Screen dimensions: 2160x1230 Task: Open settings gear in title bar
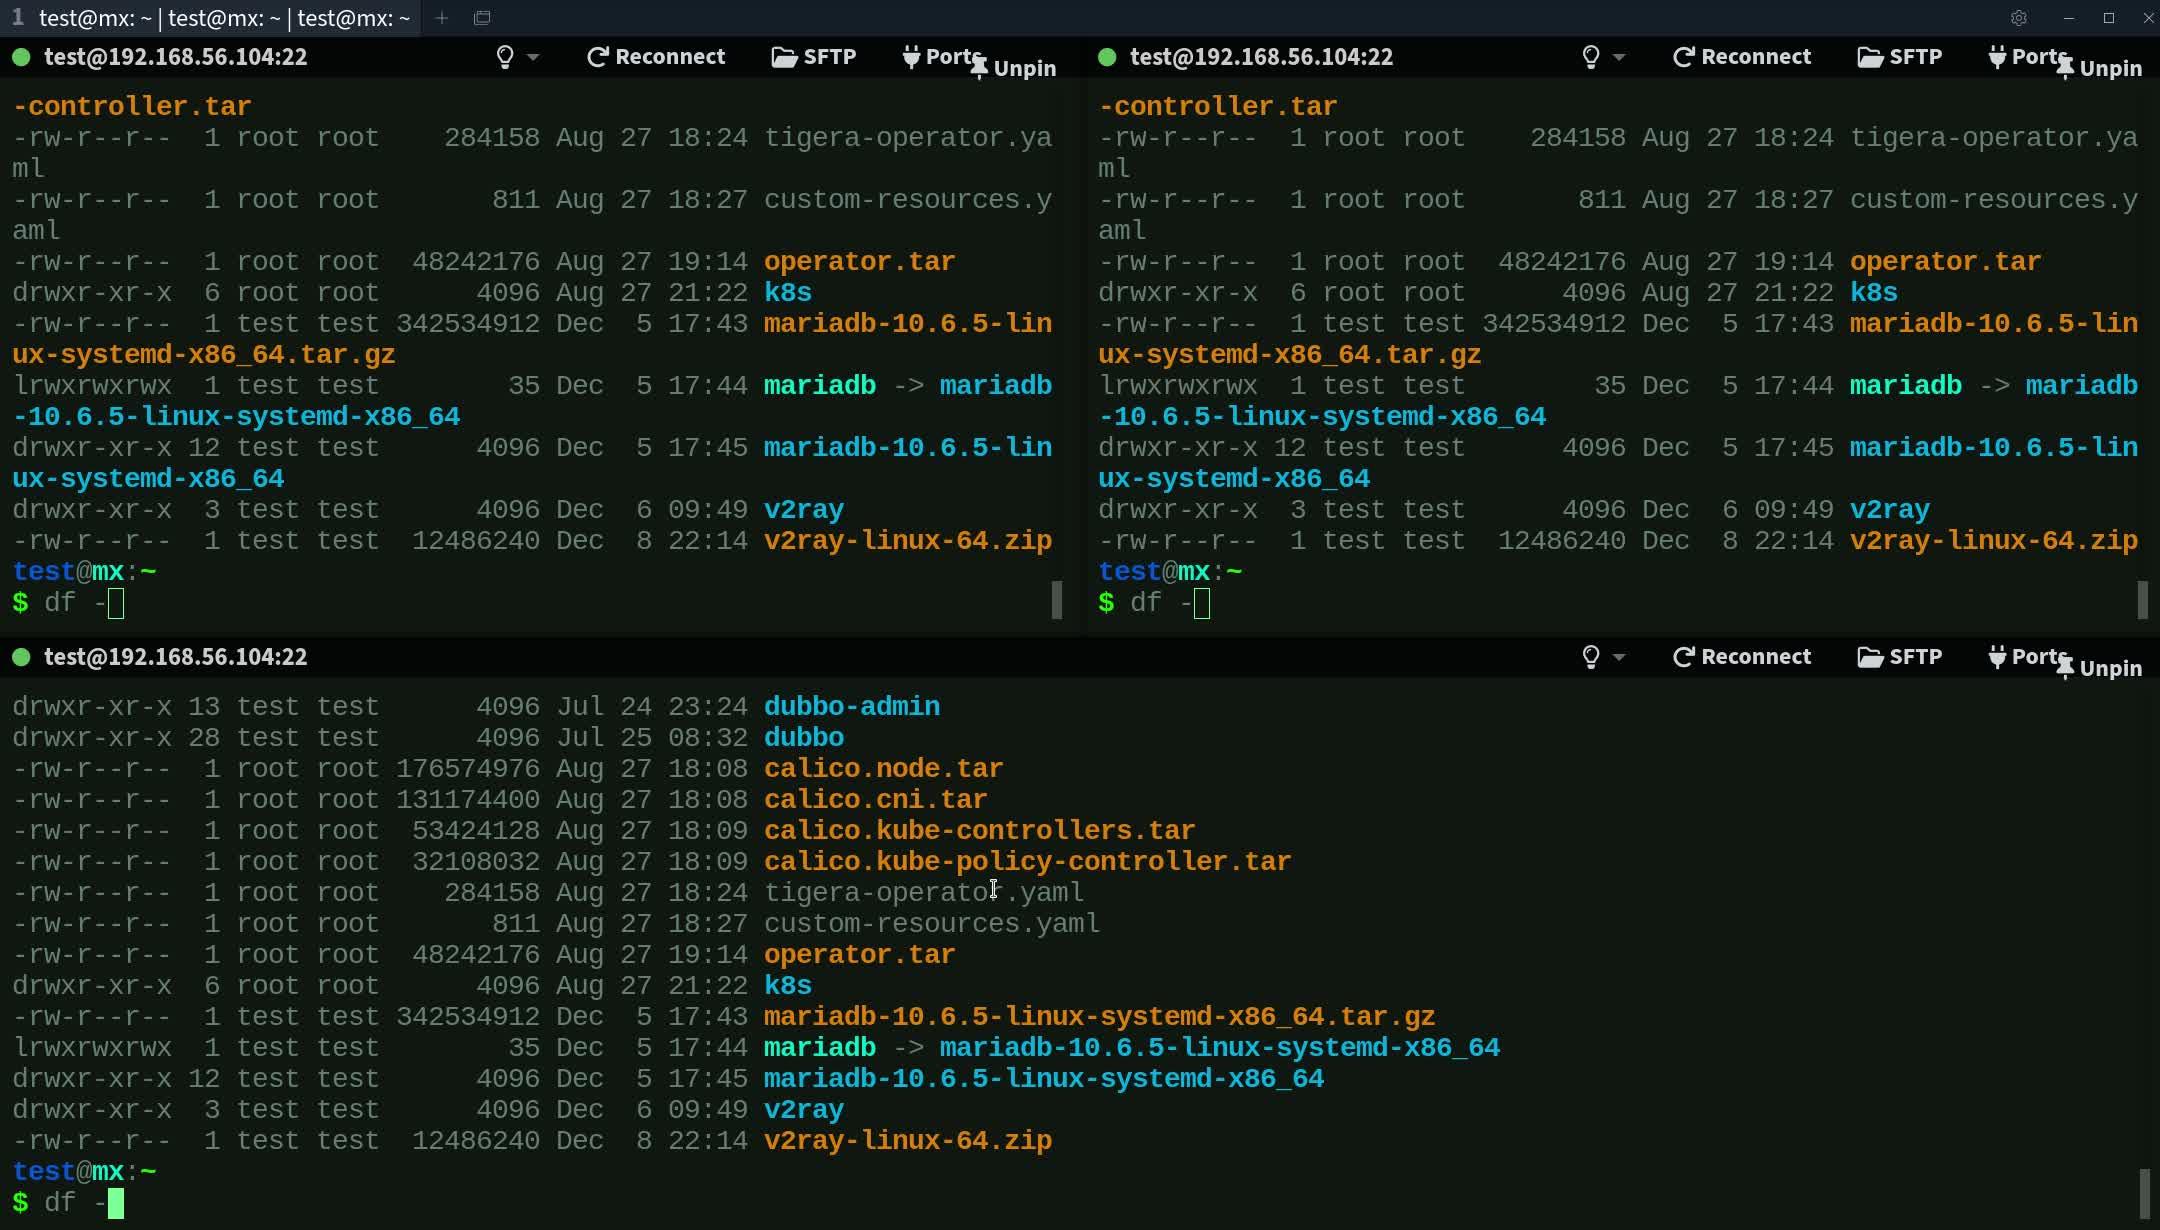[x=2019, y=18]
